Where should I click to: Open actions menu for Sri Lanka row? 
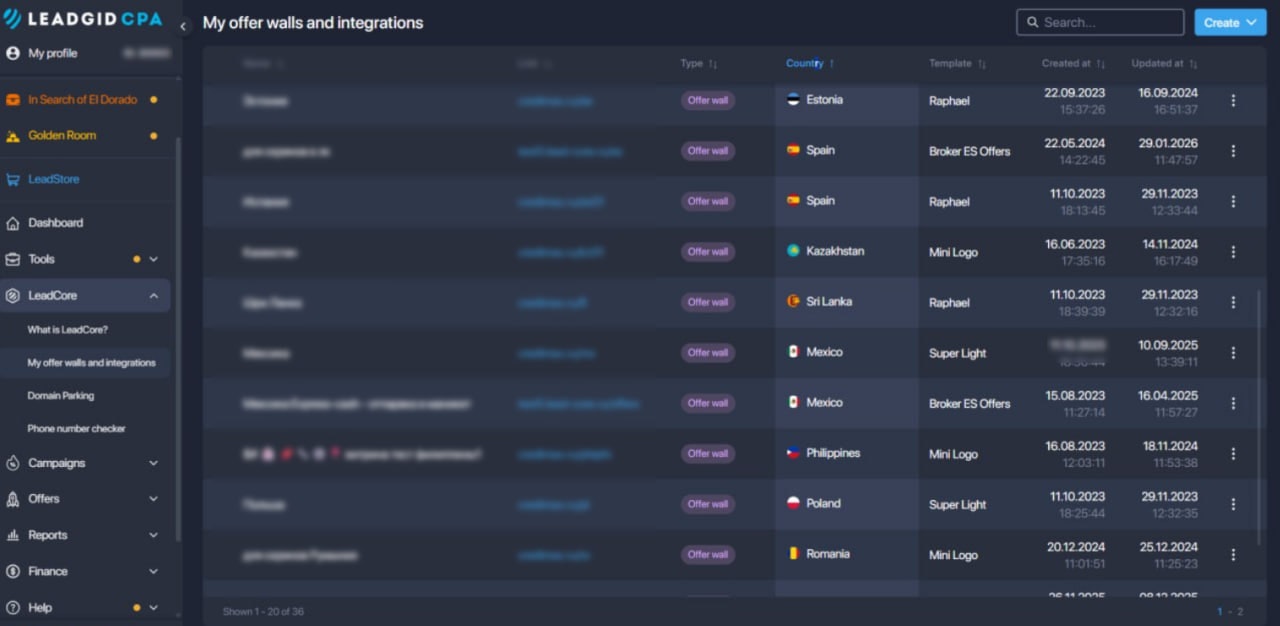tap(1233, 302)
